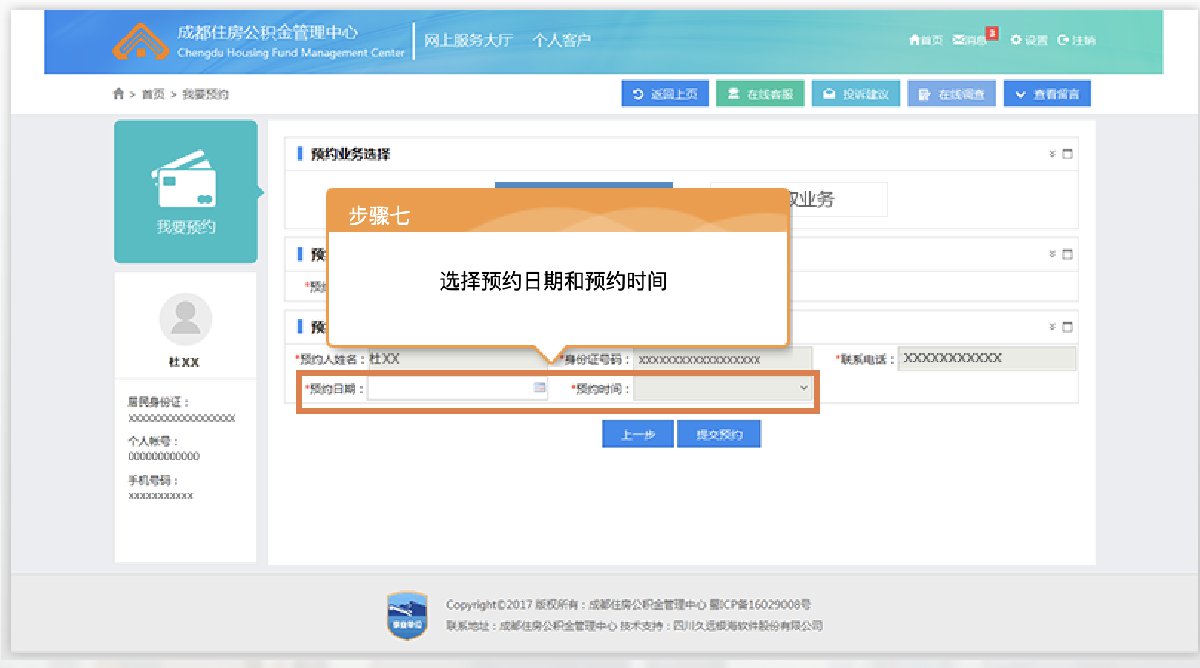The height and width of the screenshot is (668, 1200).
Task: Open 投诉建议 complaints and suggestions
Action: tap(855, 94)
